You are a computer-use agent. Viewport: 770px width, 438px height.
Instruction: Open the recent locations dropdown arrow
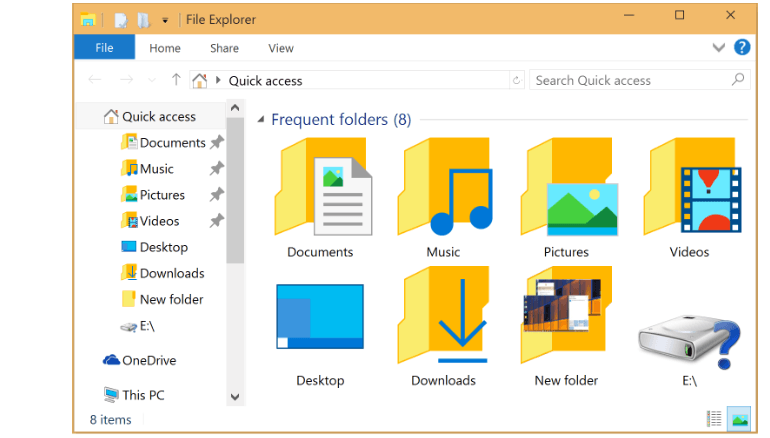152,80
